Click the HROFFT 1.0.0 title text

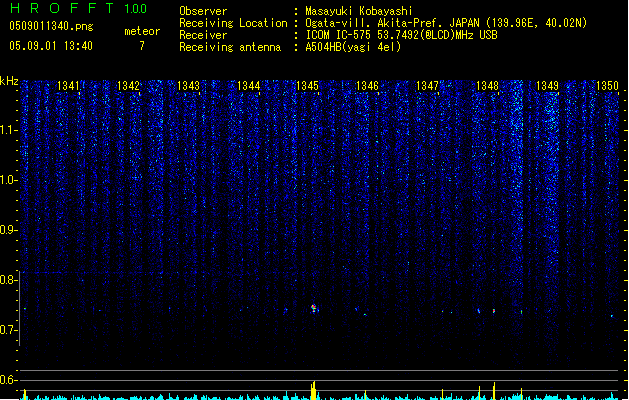click(78, 8)
